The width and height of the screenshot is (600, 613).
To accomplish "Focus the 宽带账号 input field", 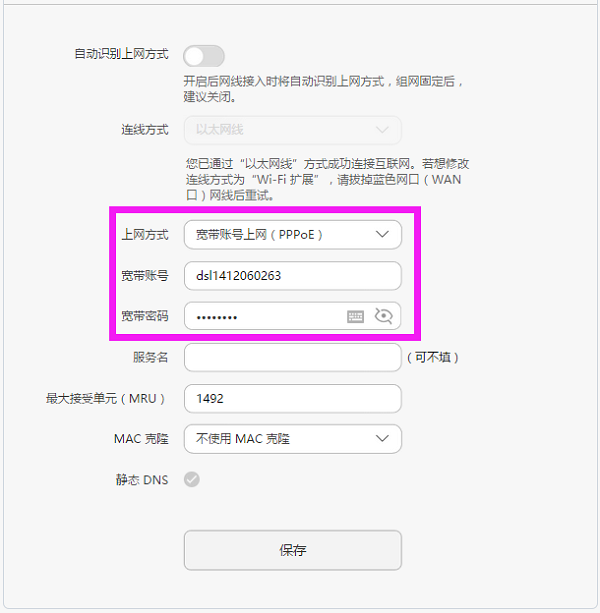I will (292, 276).
